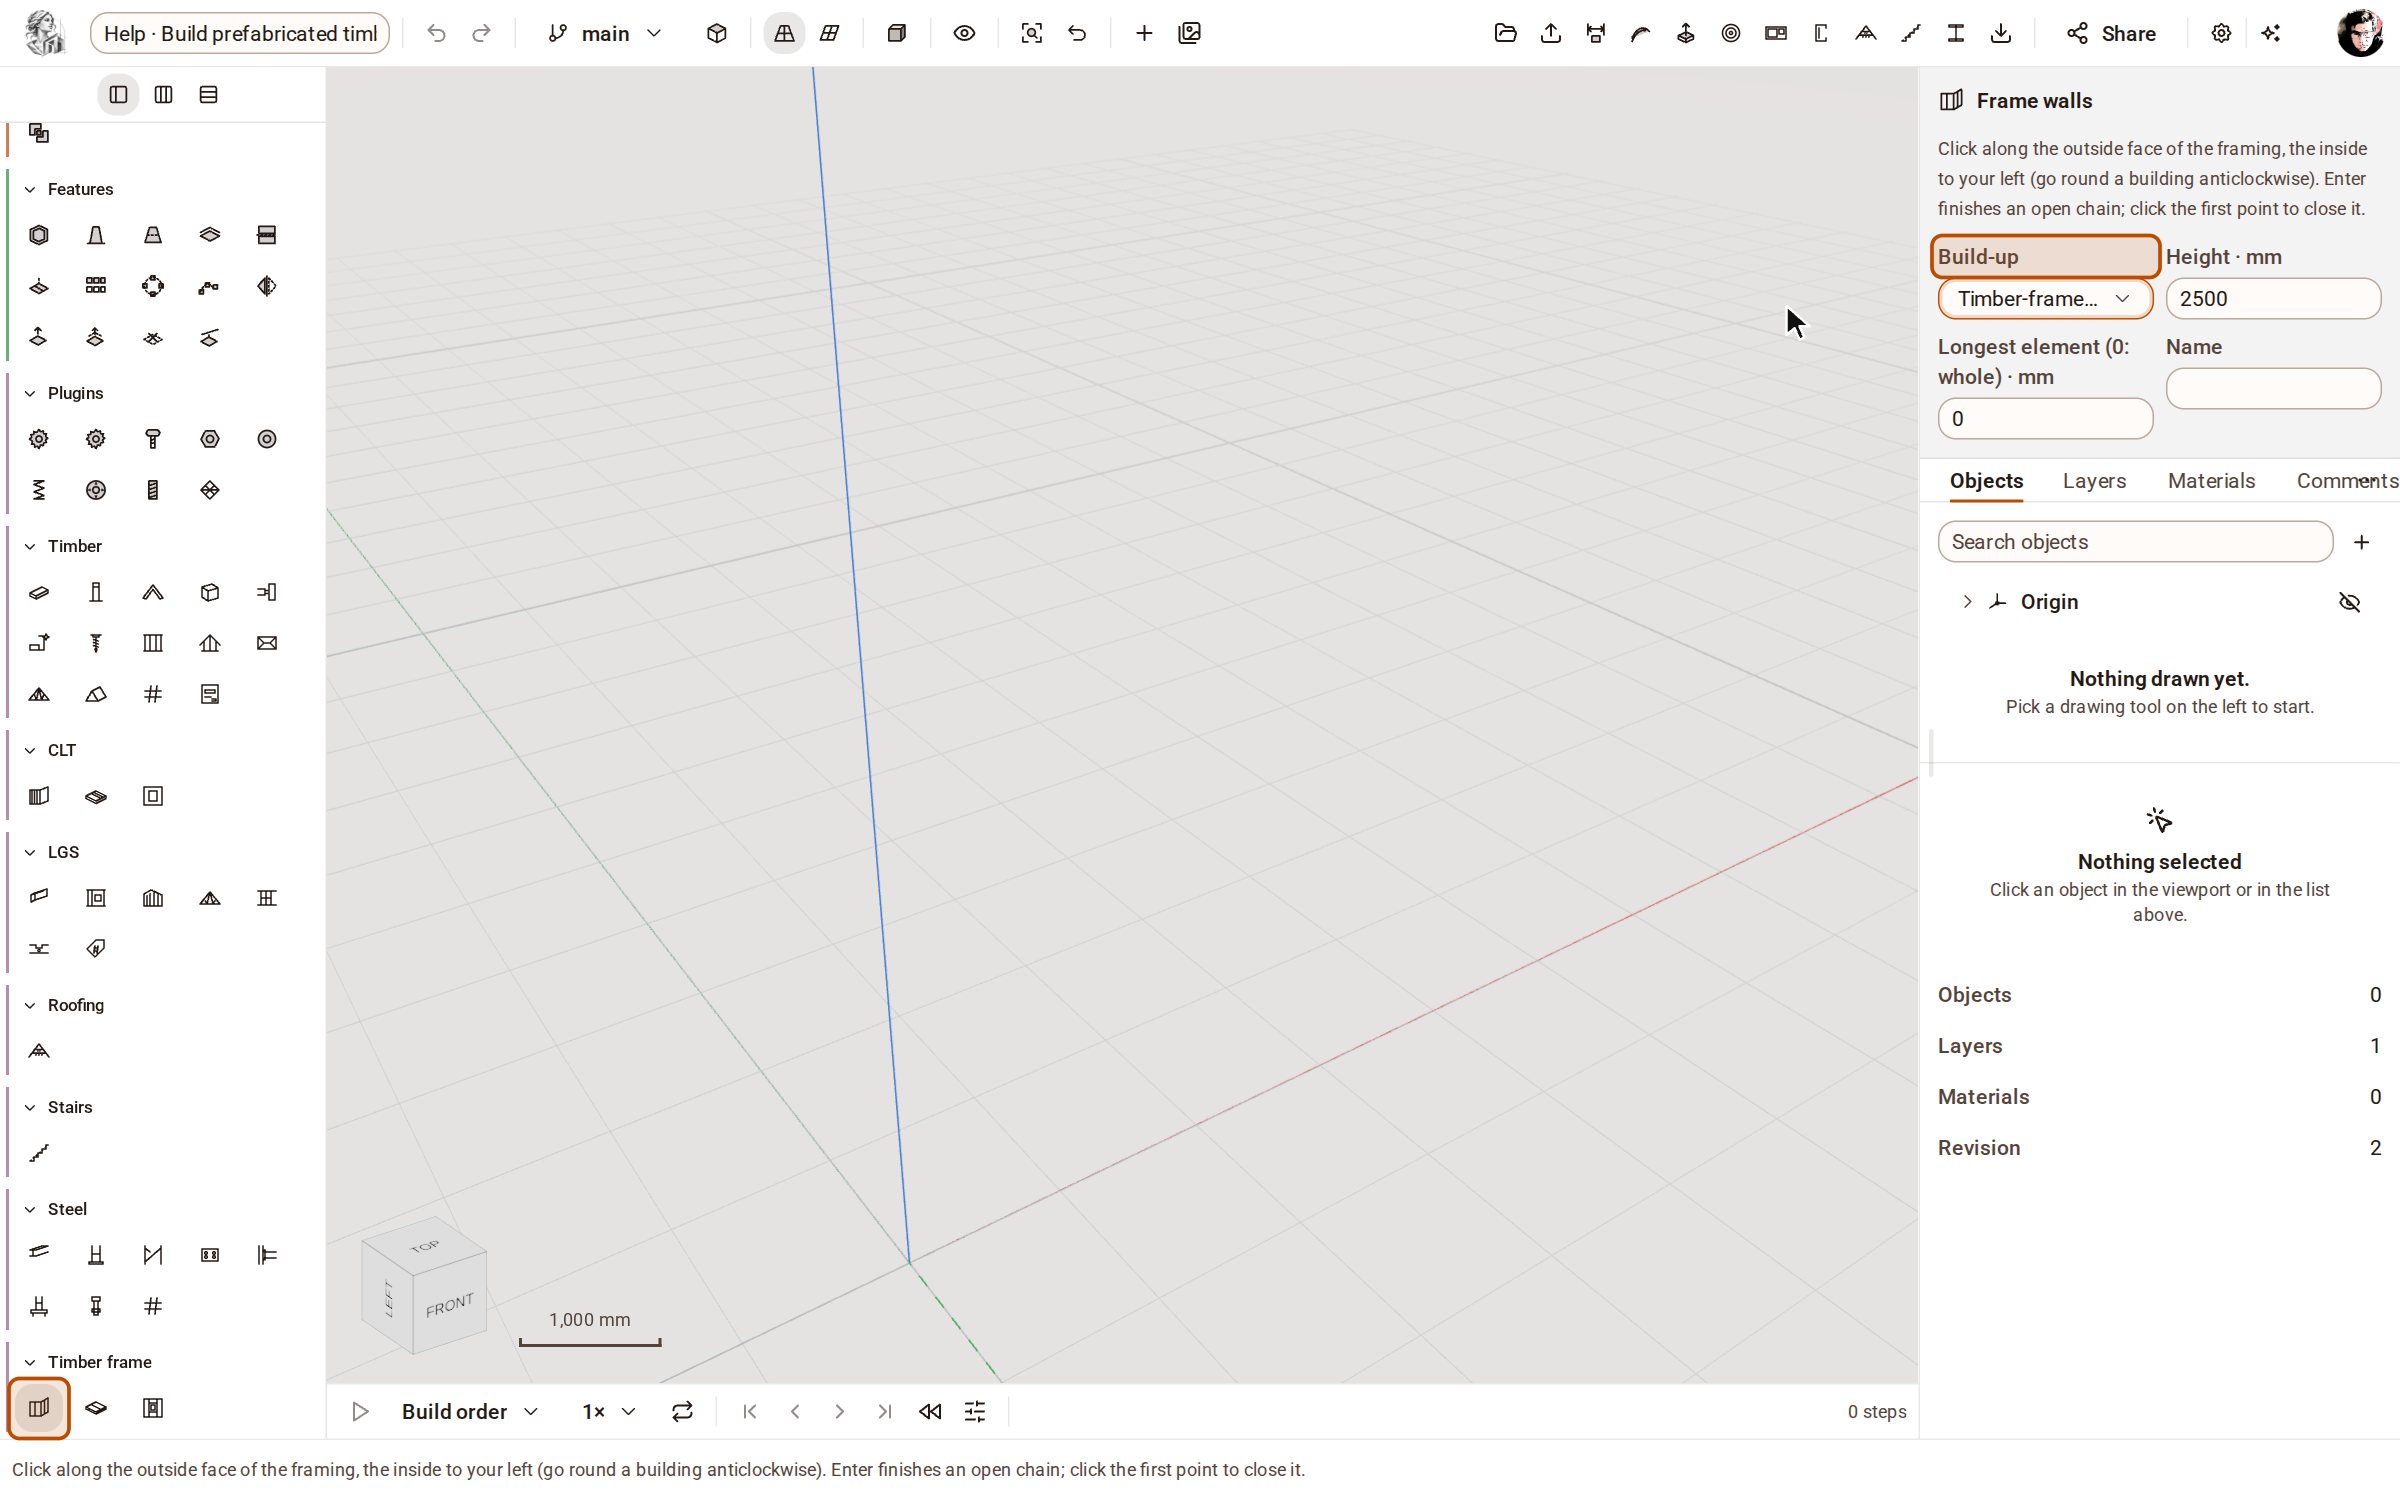Switch to the Materials tab
This screenshot has height=1500, width=2400.
[2211, 481]
